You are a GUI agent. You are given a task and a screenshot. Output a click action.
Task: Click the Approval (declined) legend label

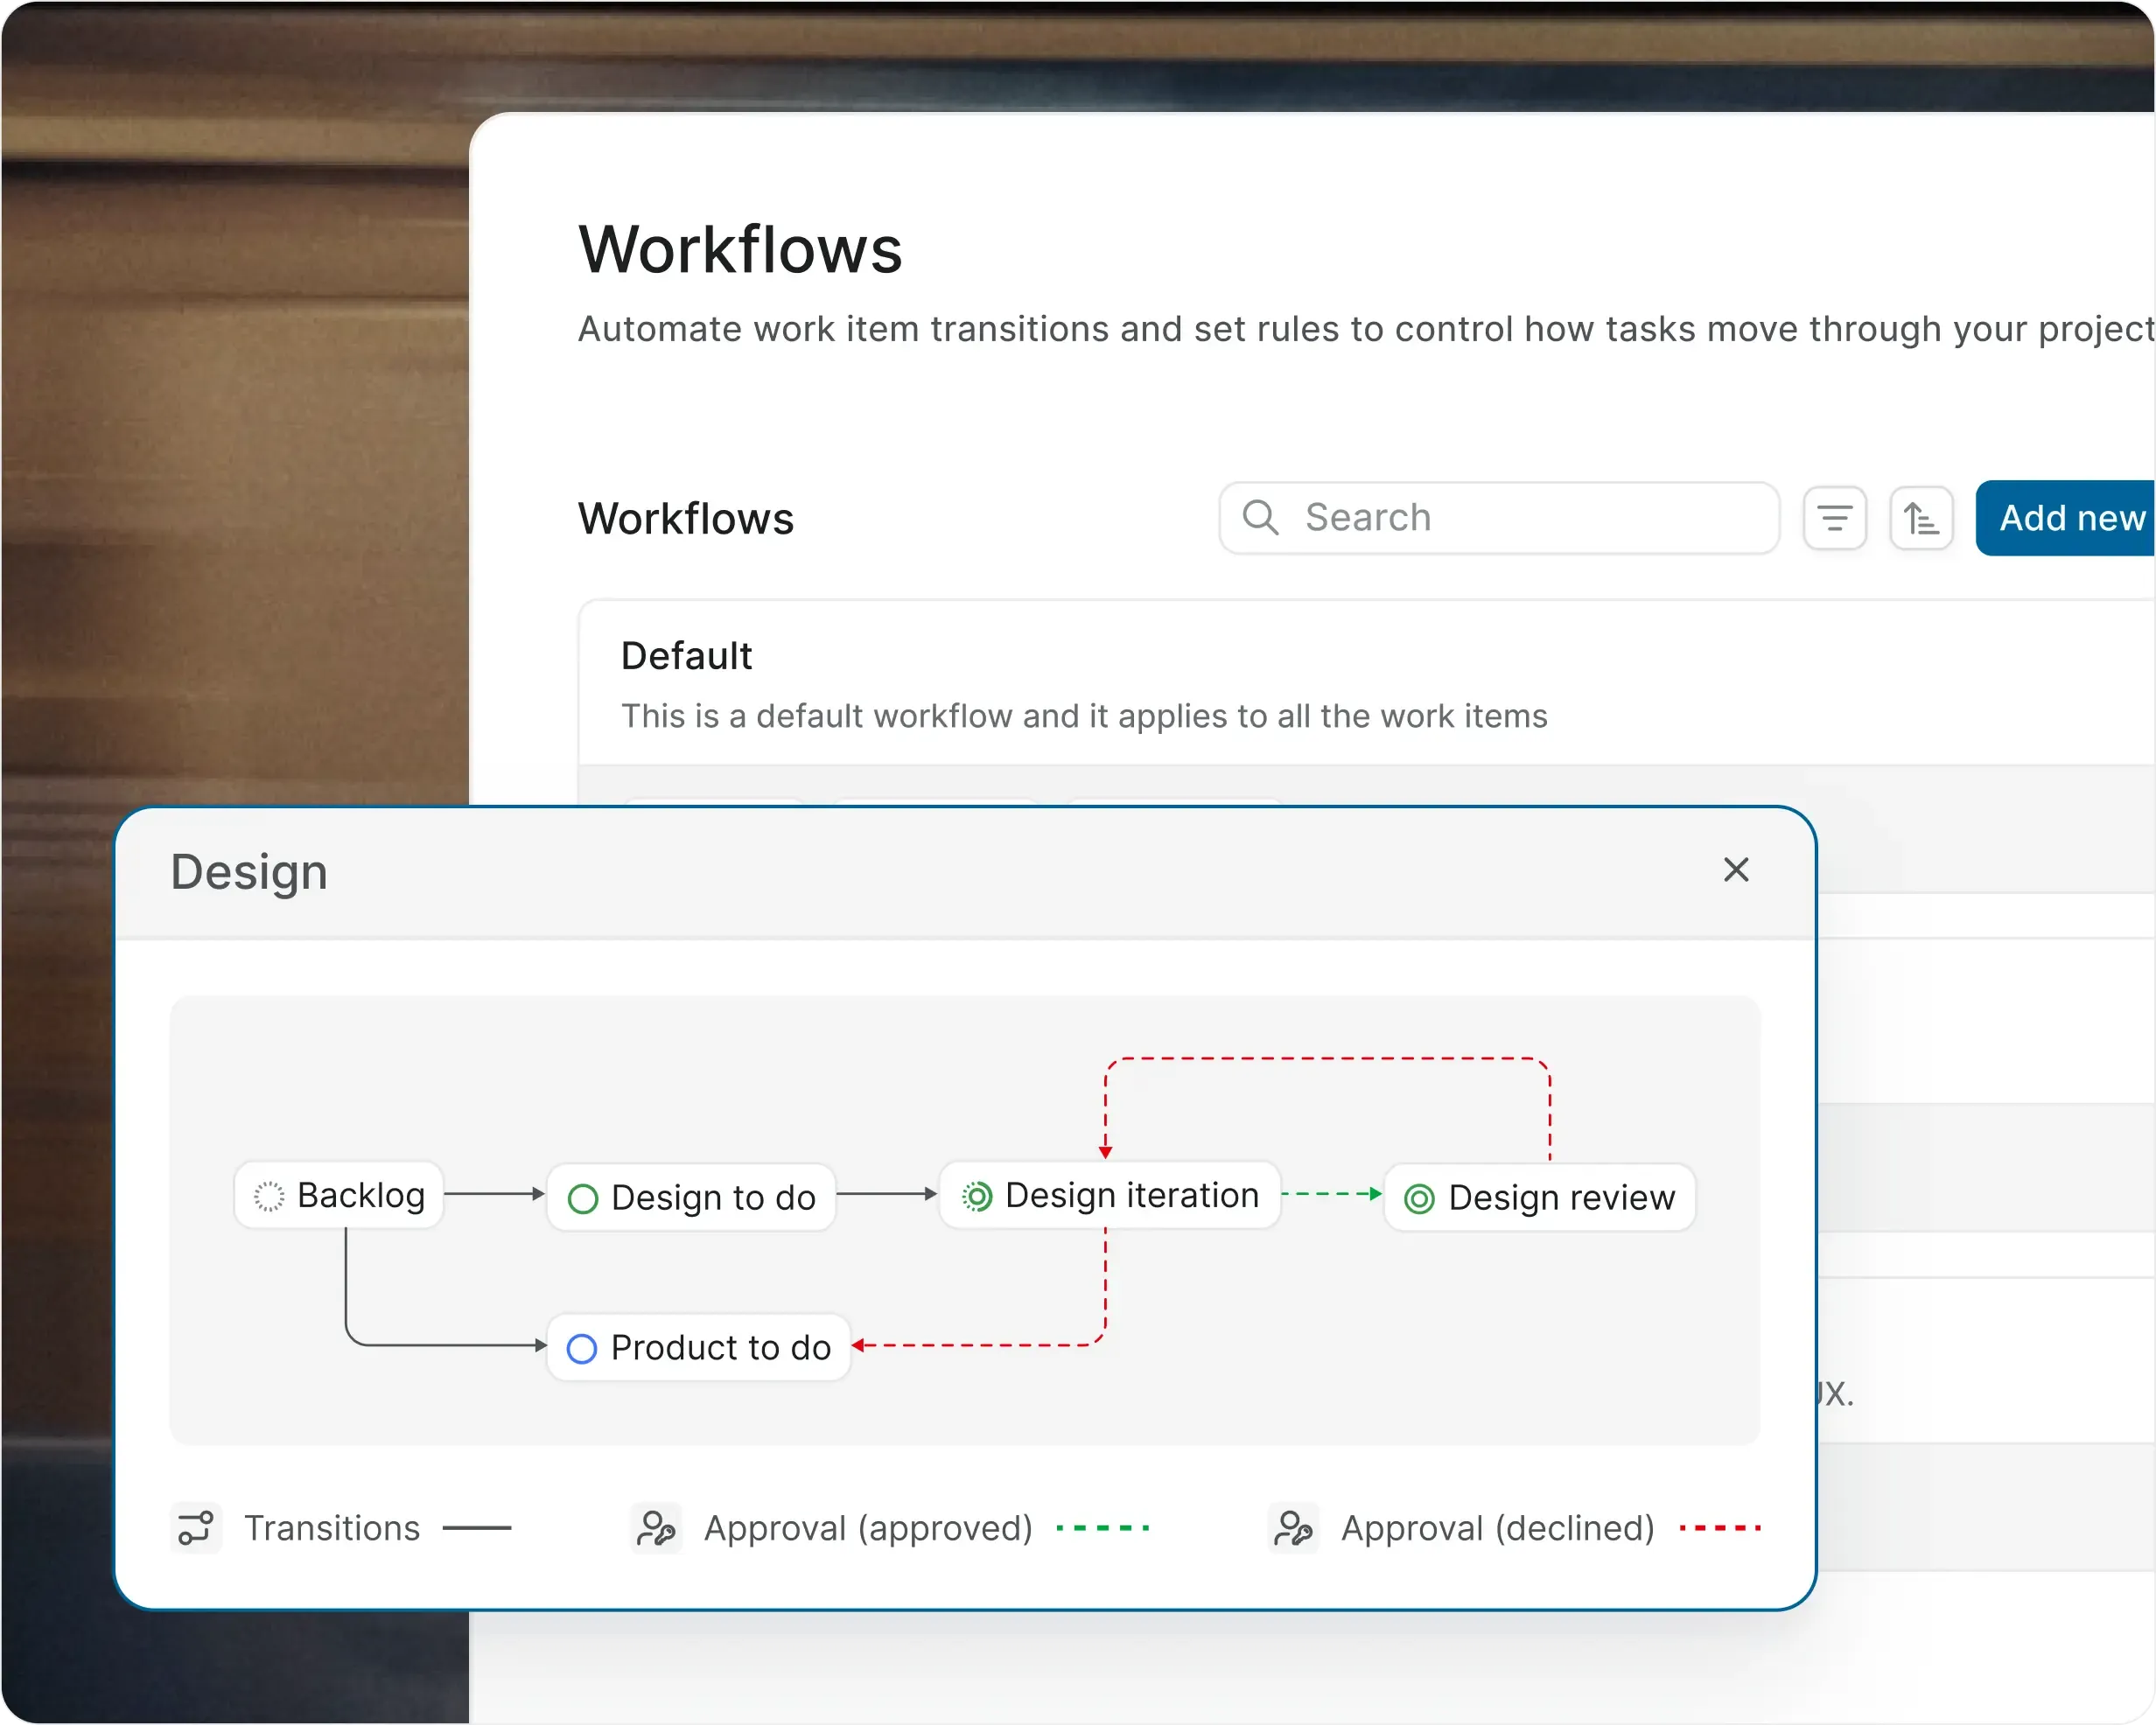[x=1498, y=1528]
